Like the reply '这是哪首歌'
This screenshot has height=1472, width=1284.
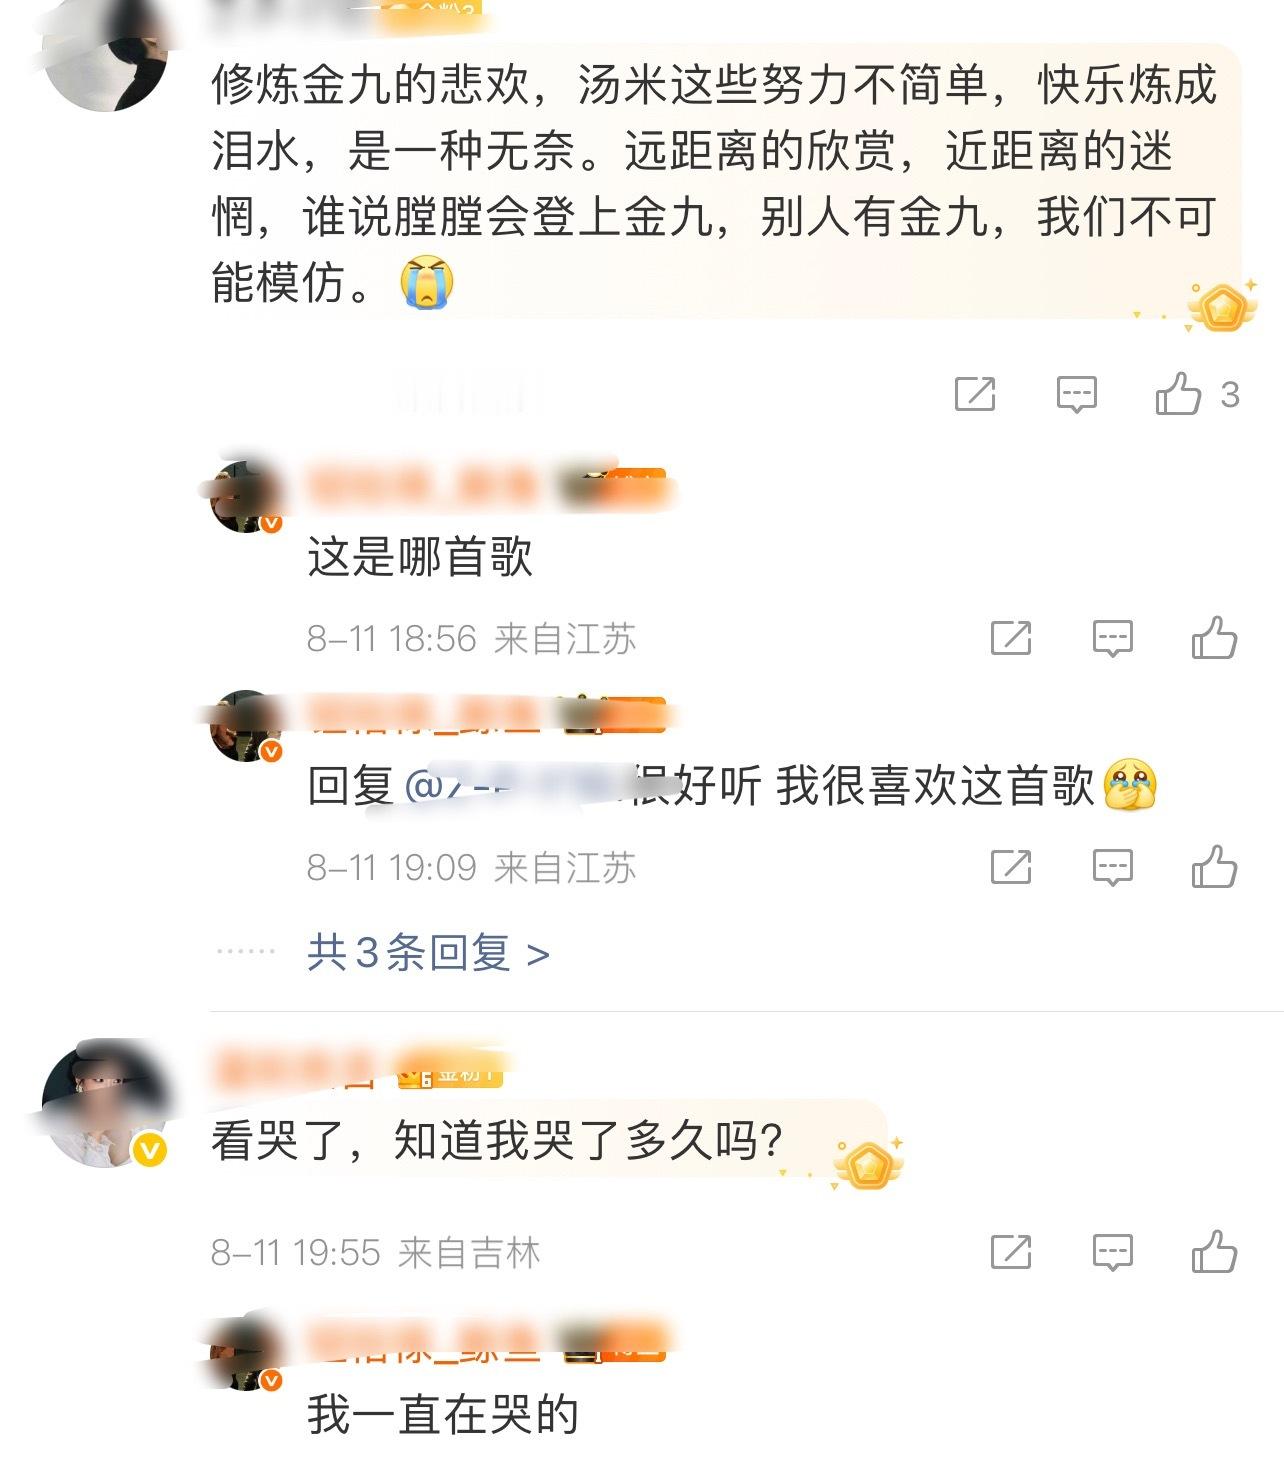pyautogui.click(x=1214, y=638)
